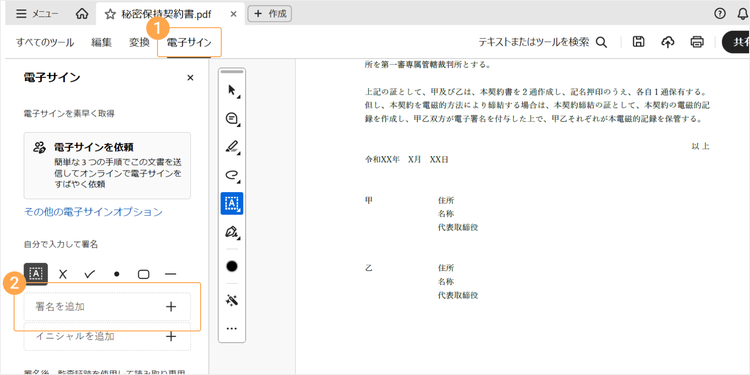Screen dimensions: 750x375
Task: Select the freehand loop draw tool
Action: 232,175
